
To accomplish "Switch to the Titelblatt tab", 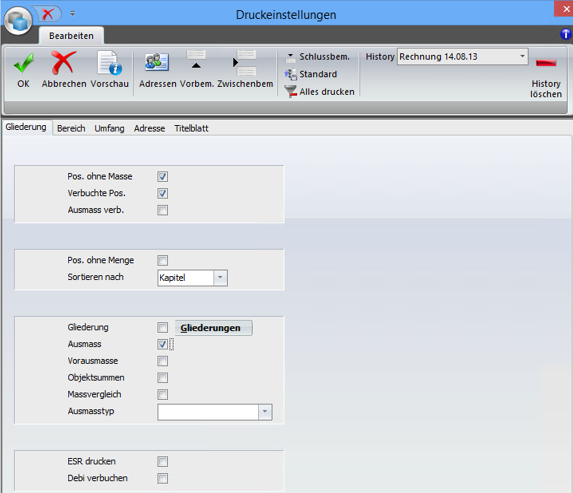I will [x=191, y=129].
